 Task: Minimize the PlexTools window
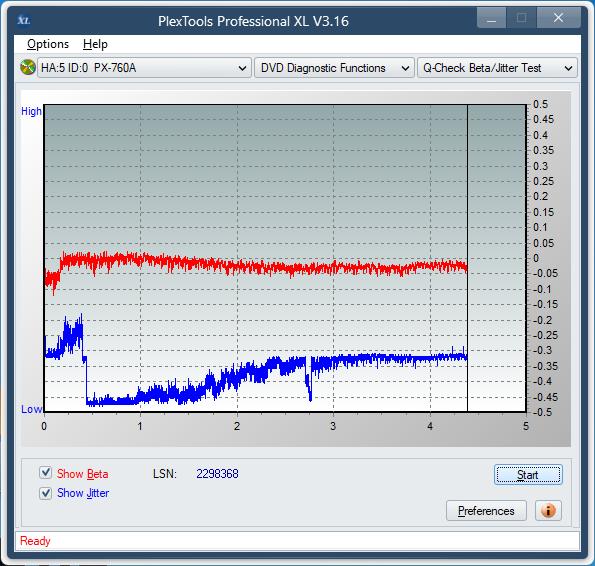click(491, 18)
